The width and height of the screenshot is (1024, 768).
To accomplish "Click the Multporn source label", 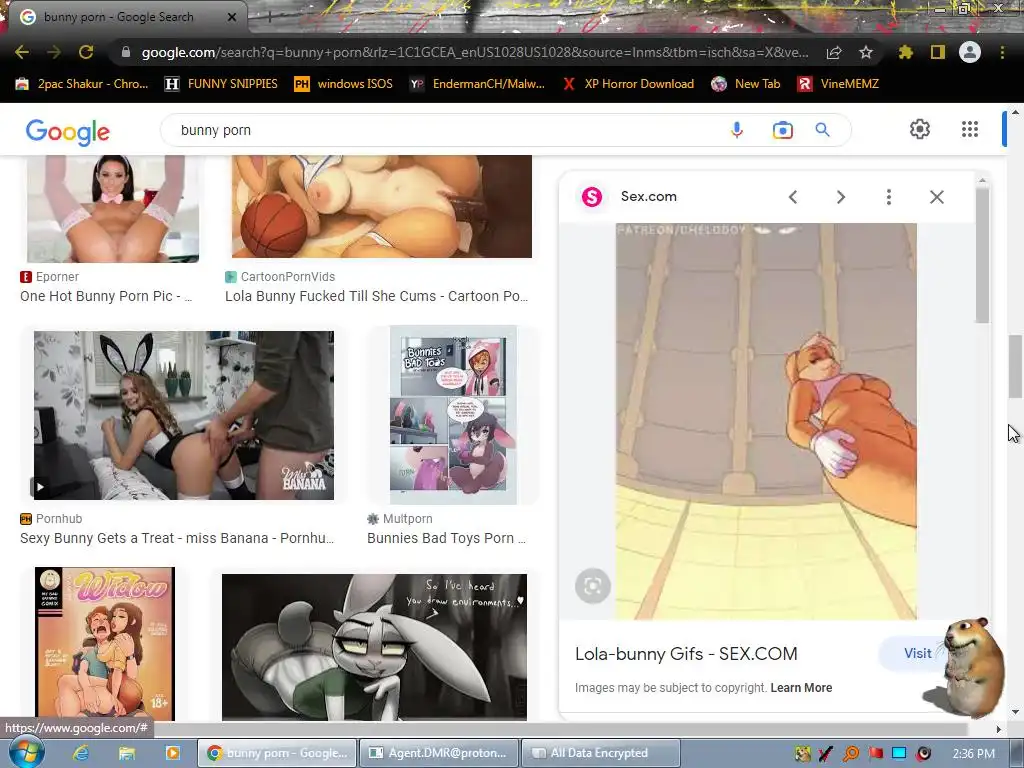I will [400, 519].
